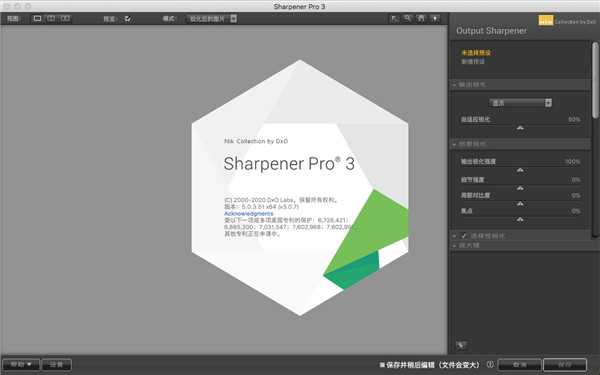Enable 保存并稍后编辑 checkbox
600x375 pixels.
(x=382, y=365)
